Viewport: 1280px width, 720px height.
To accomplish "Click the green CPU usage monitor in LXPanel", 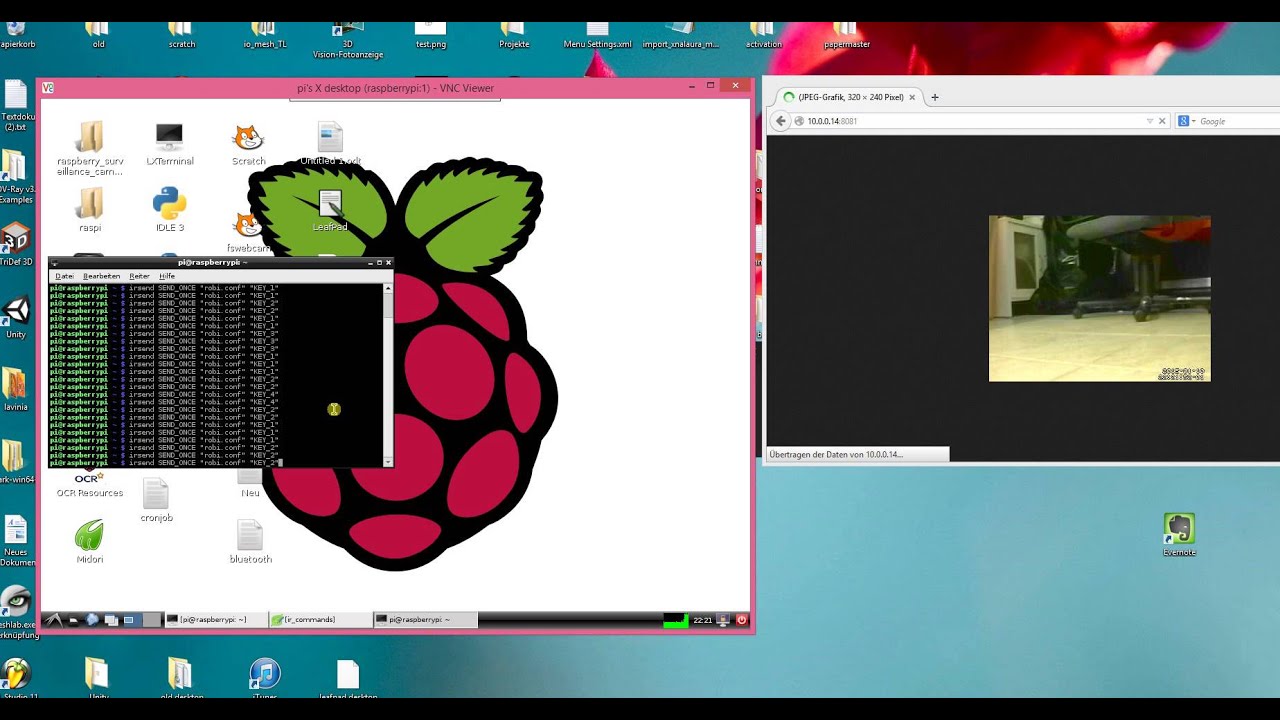I will pyautogui.click(x=676, y=620).
